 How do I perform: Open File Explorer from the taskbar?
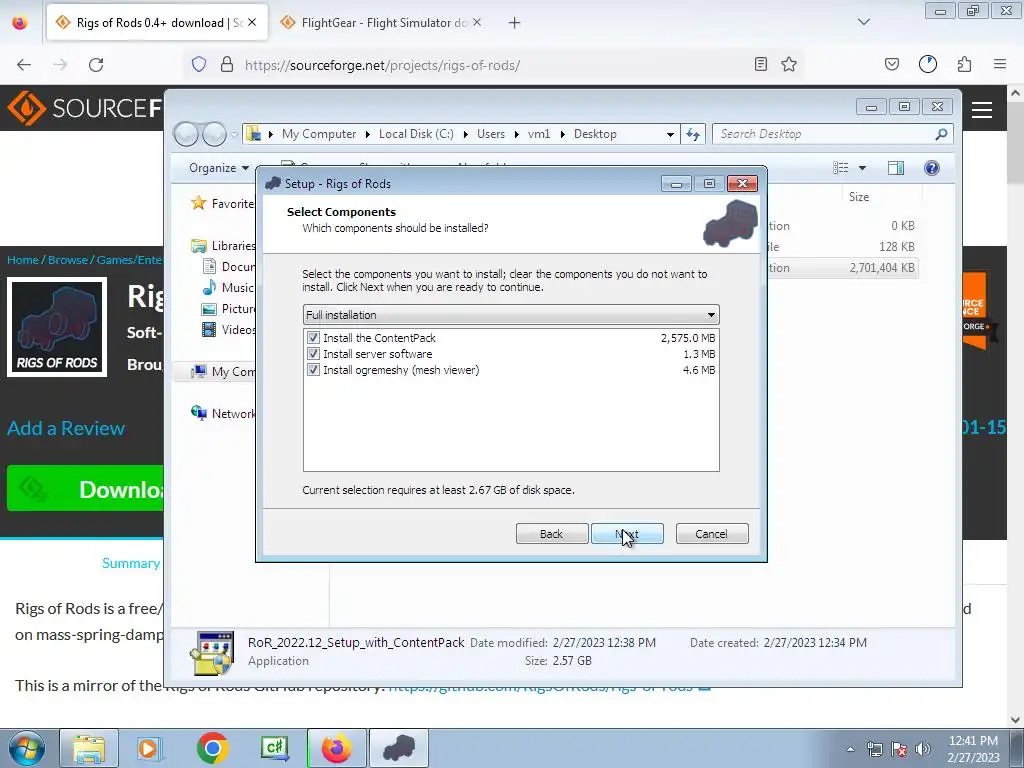(89, 748)
